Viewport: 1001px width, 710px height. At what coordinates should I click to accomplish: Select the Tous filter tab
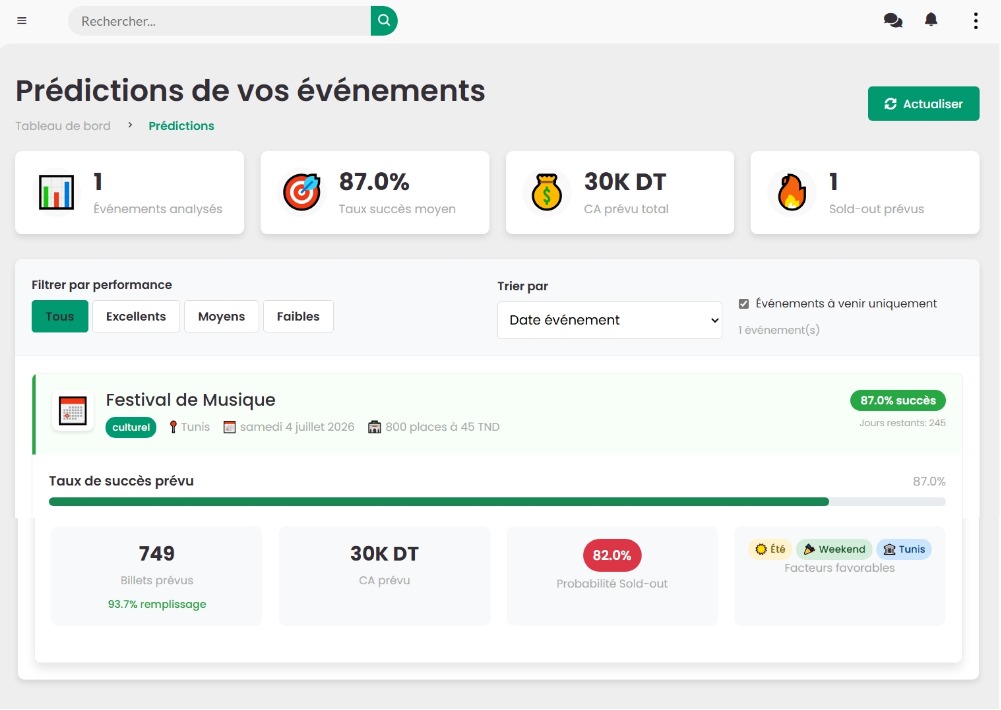[60, 316]
